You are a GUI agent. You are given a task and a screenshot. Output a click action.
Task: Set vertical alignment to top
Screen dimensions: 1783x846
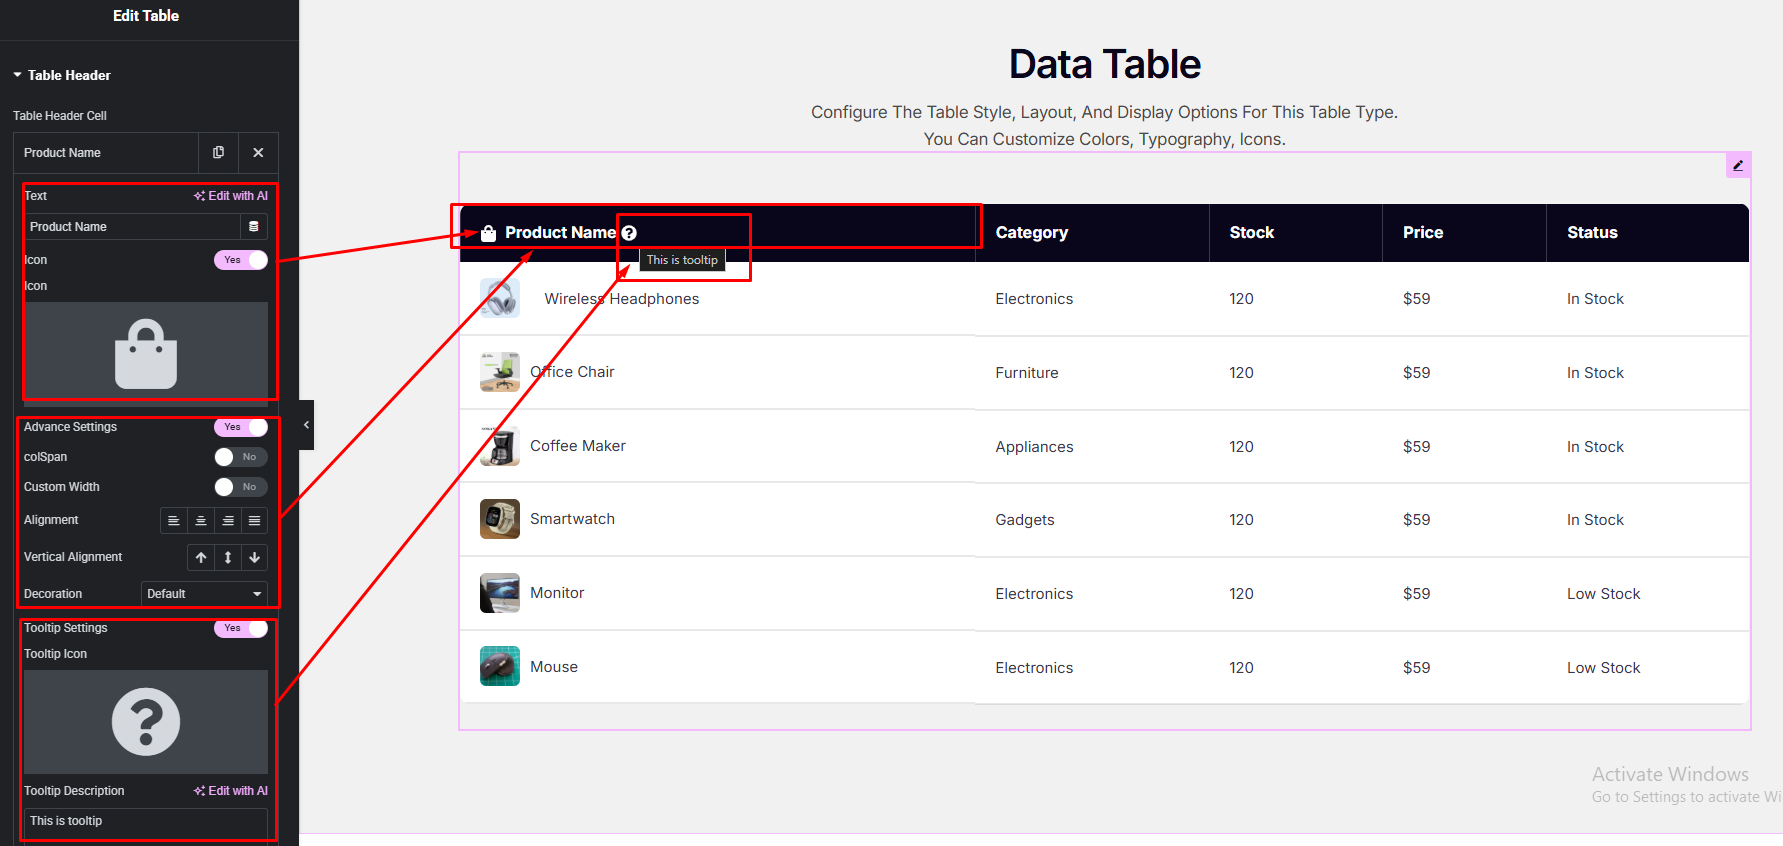point(201,558)
